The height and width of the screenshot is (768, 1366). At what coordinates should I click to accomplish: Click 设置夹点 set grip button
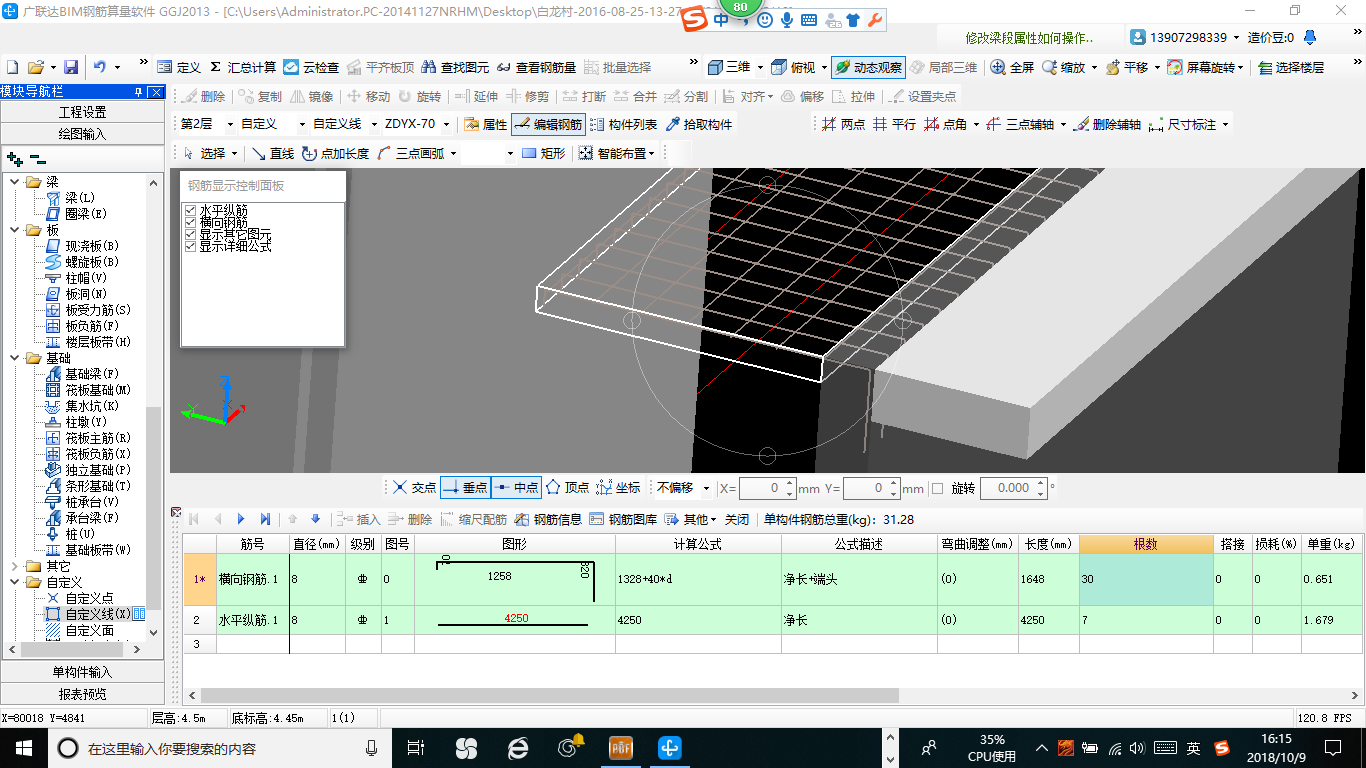tap(921, 96)
